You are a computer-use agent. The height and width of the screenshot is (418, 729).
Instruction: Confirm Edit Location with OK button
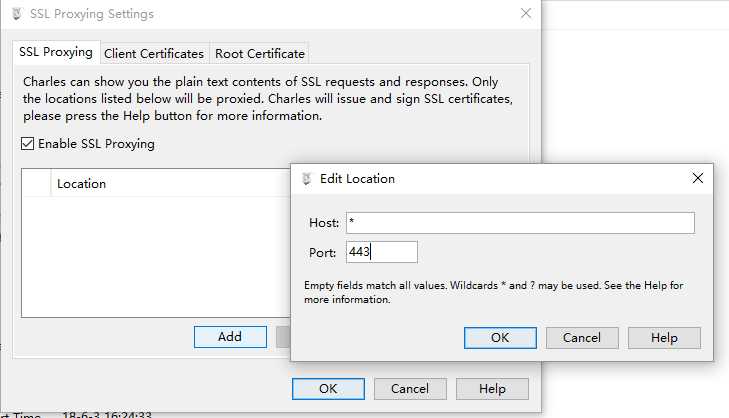(500, 338)
